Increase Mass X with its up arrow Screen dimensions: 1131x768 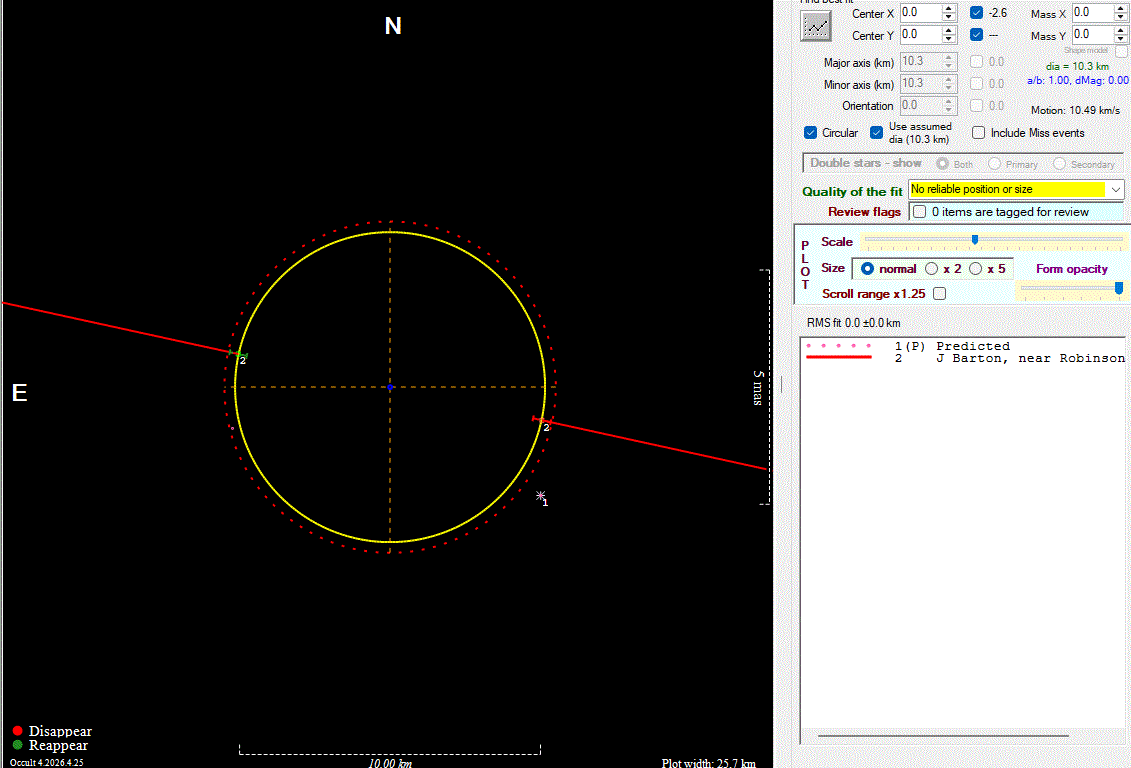tap(1120, 9)
